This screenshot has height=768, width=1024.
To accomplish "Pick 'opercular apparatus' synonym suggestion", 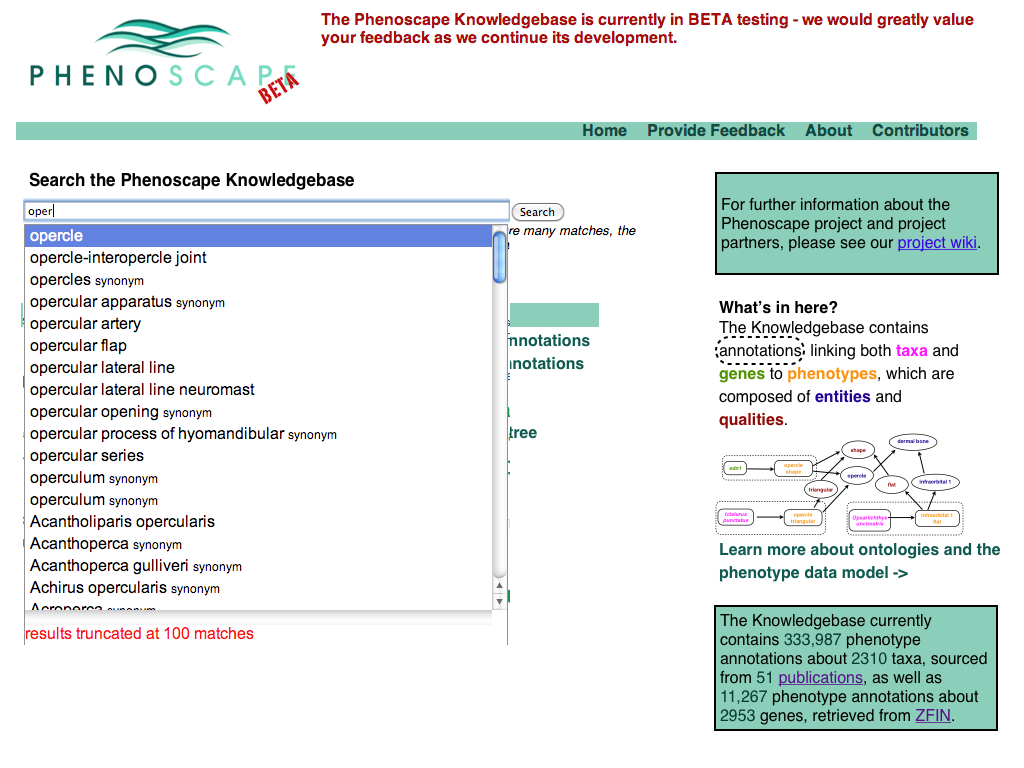I will 258,302.
